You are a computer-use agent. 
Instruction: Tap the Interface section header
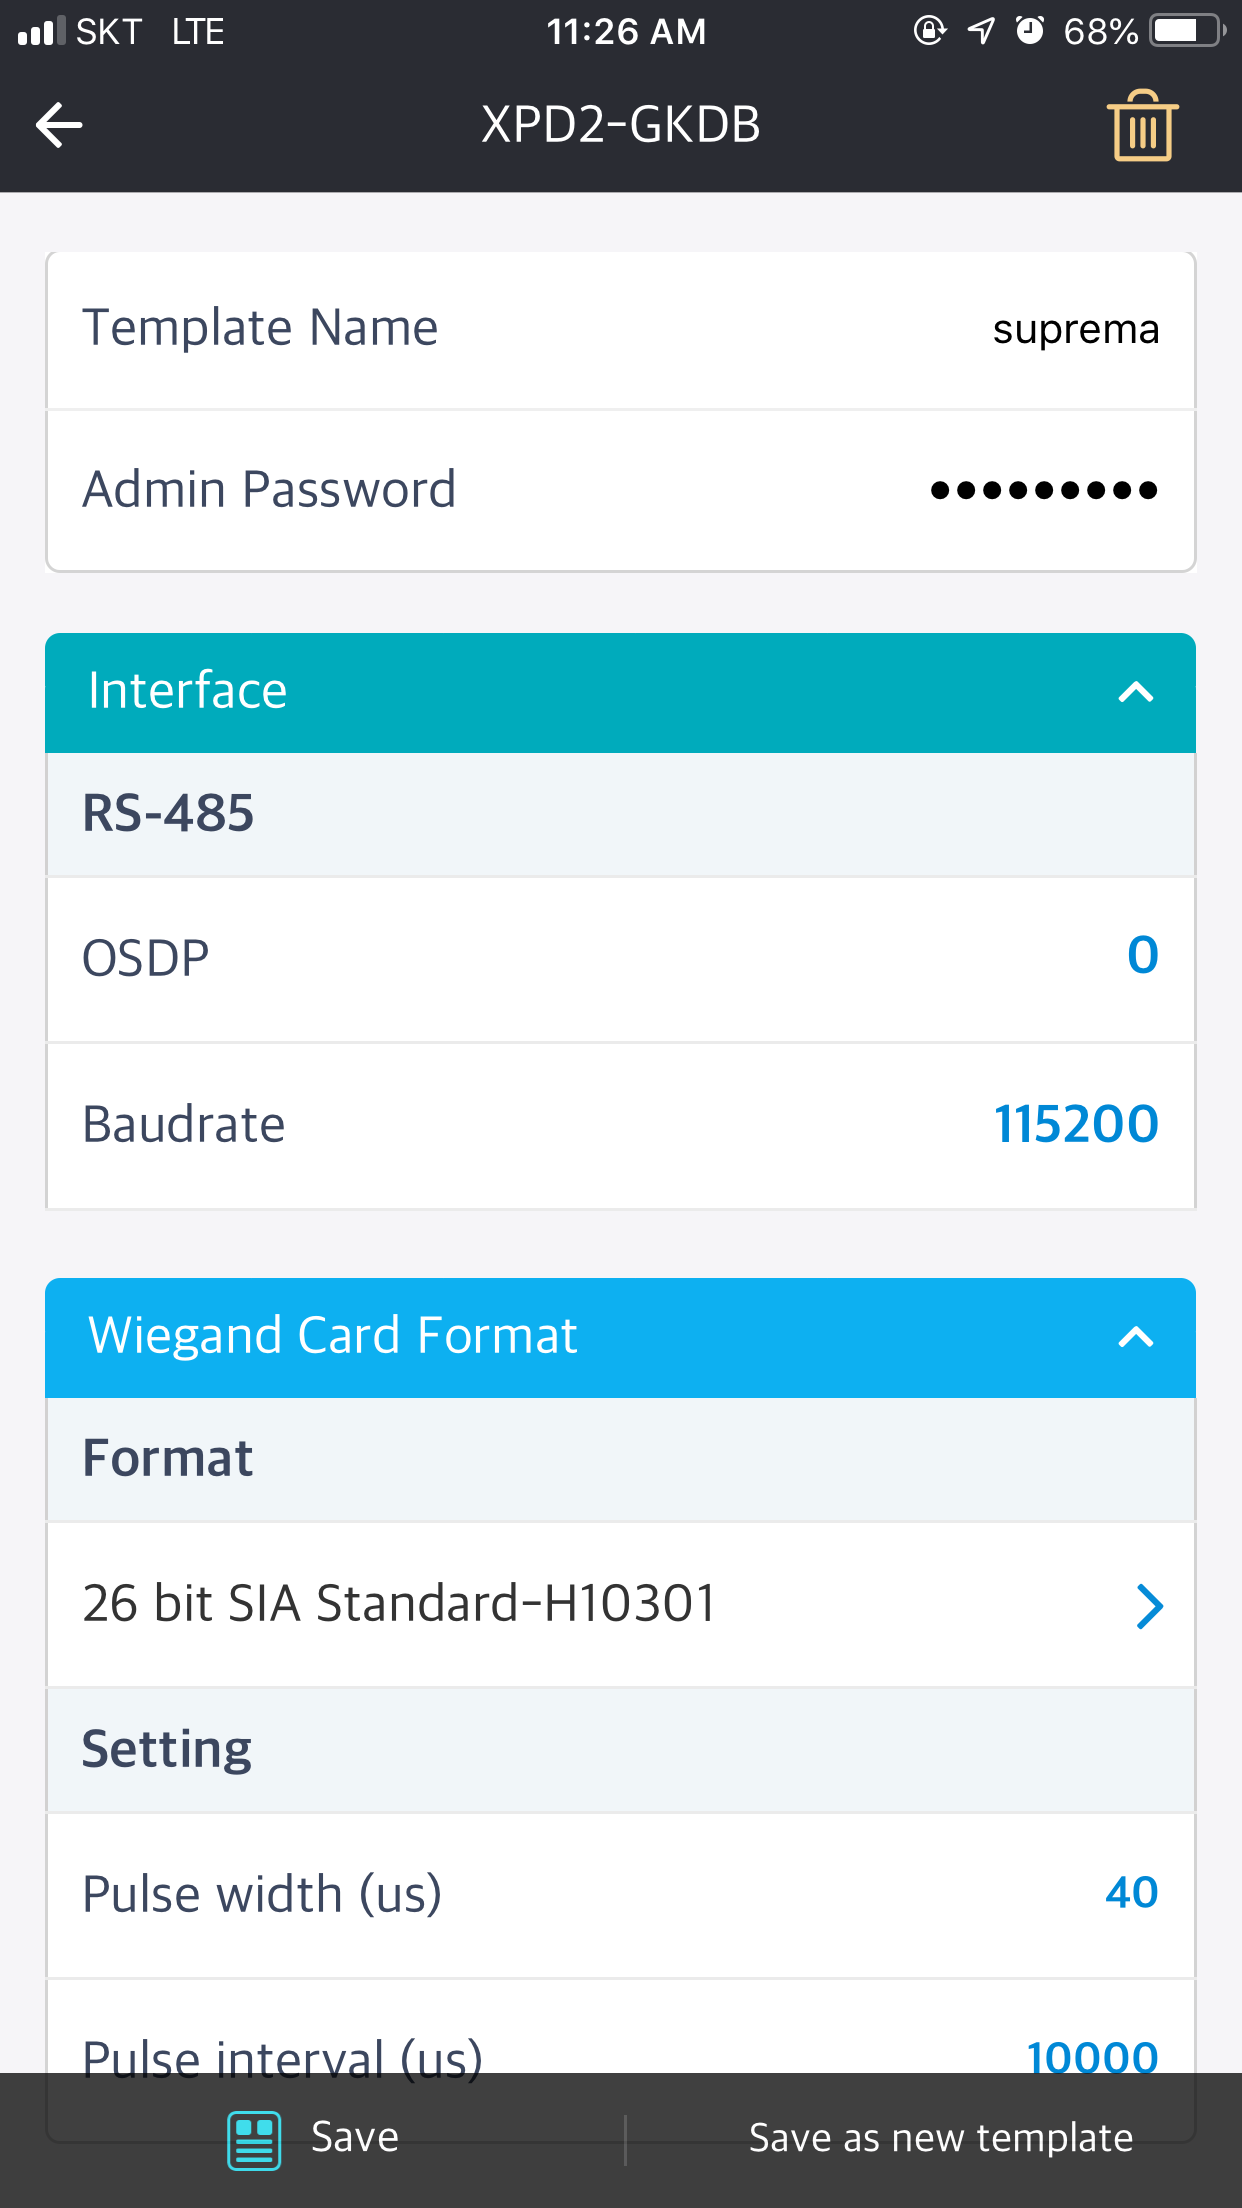(x=188, y=691)
